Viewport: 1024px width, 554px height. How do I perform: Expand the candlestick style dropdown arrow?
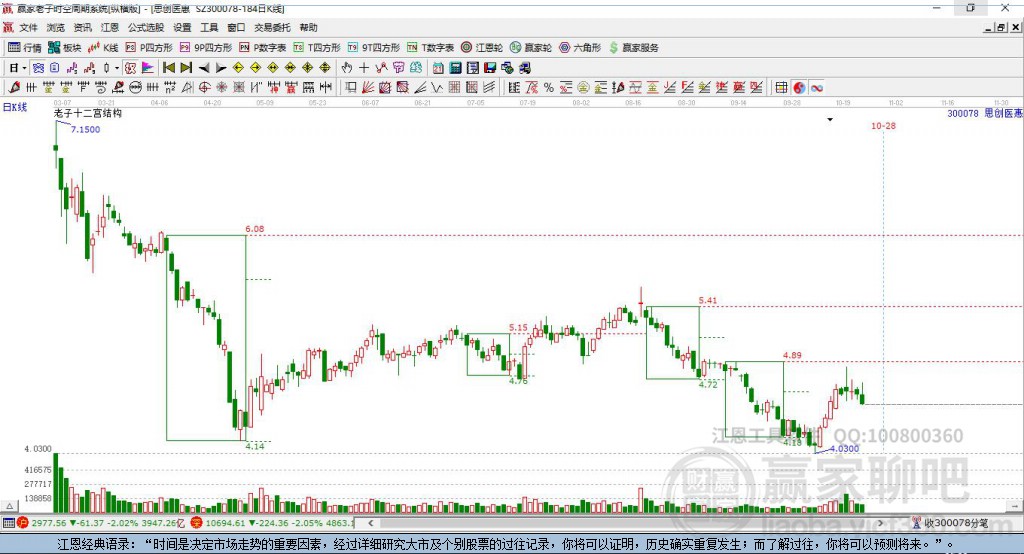(x=117, y=68)
